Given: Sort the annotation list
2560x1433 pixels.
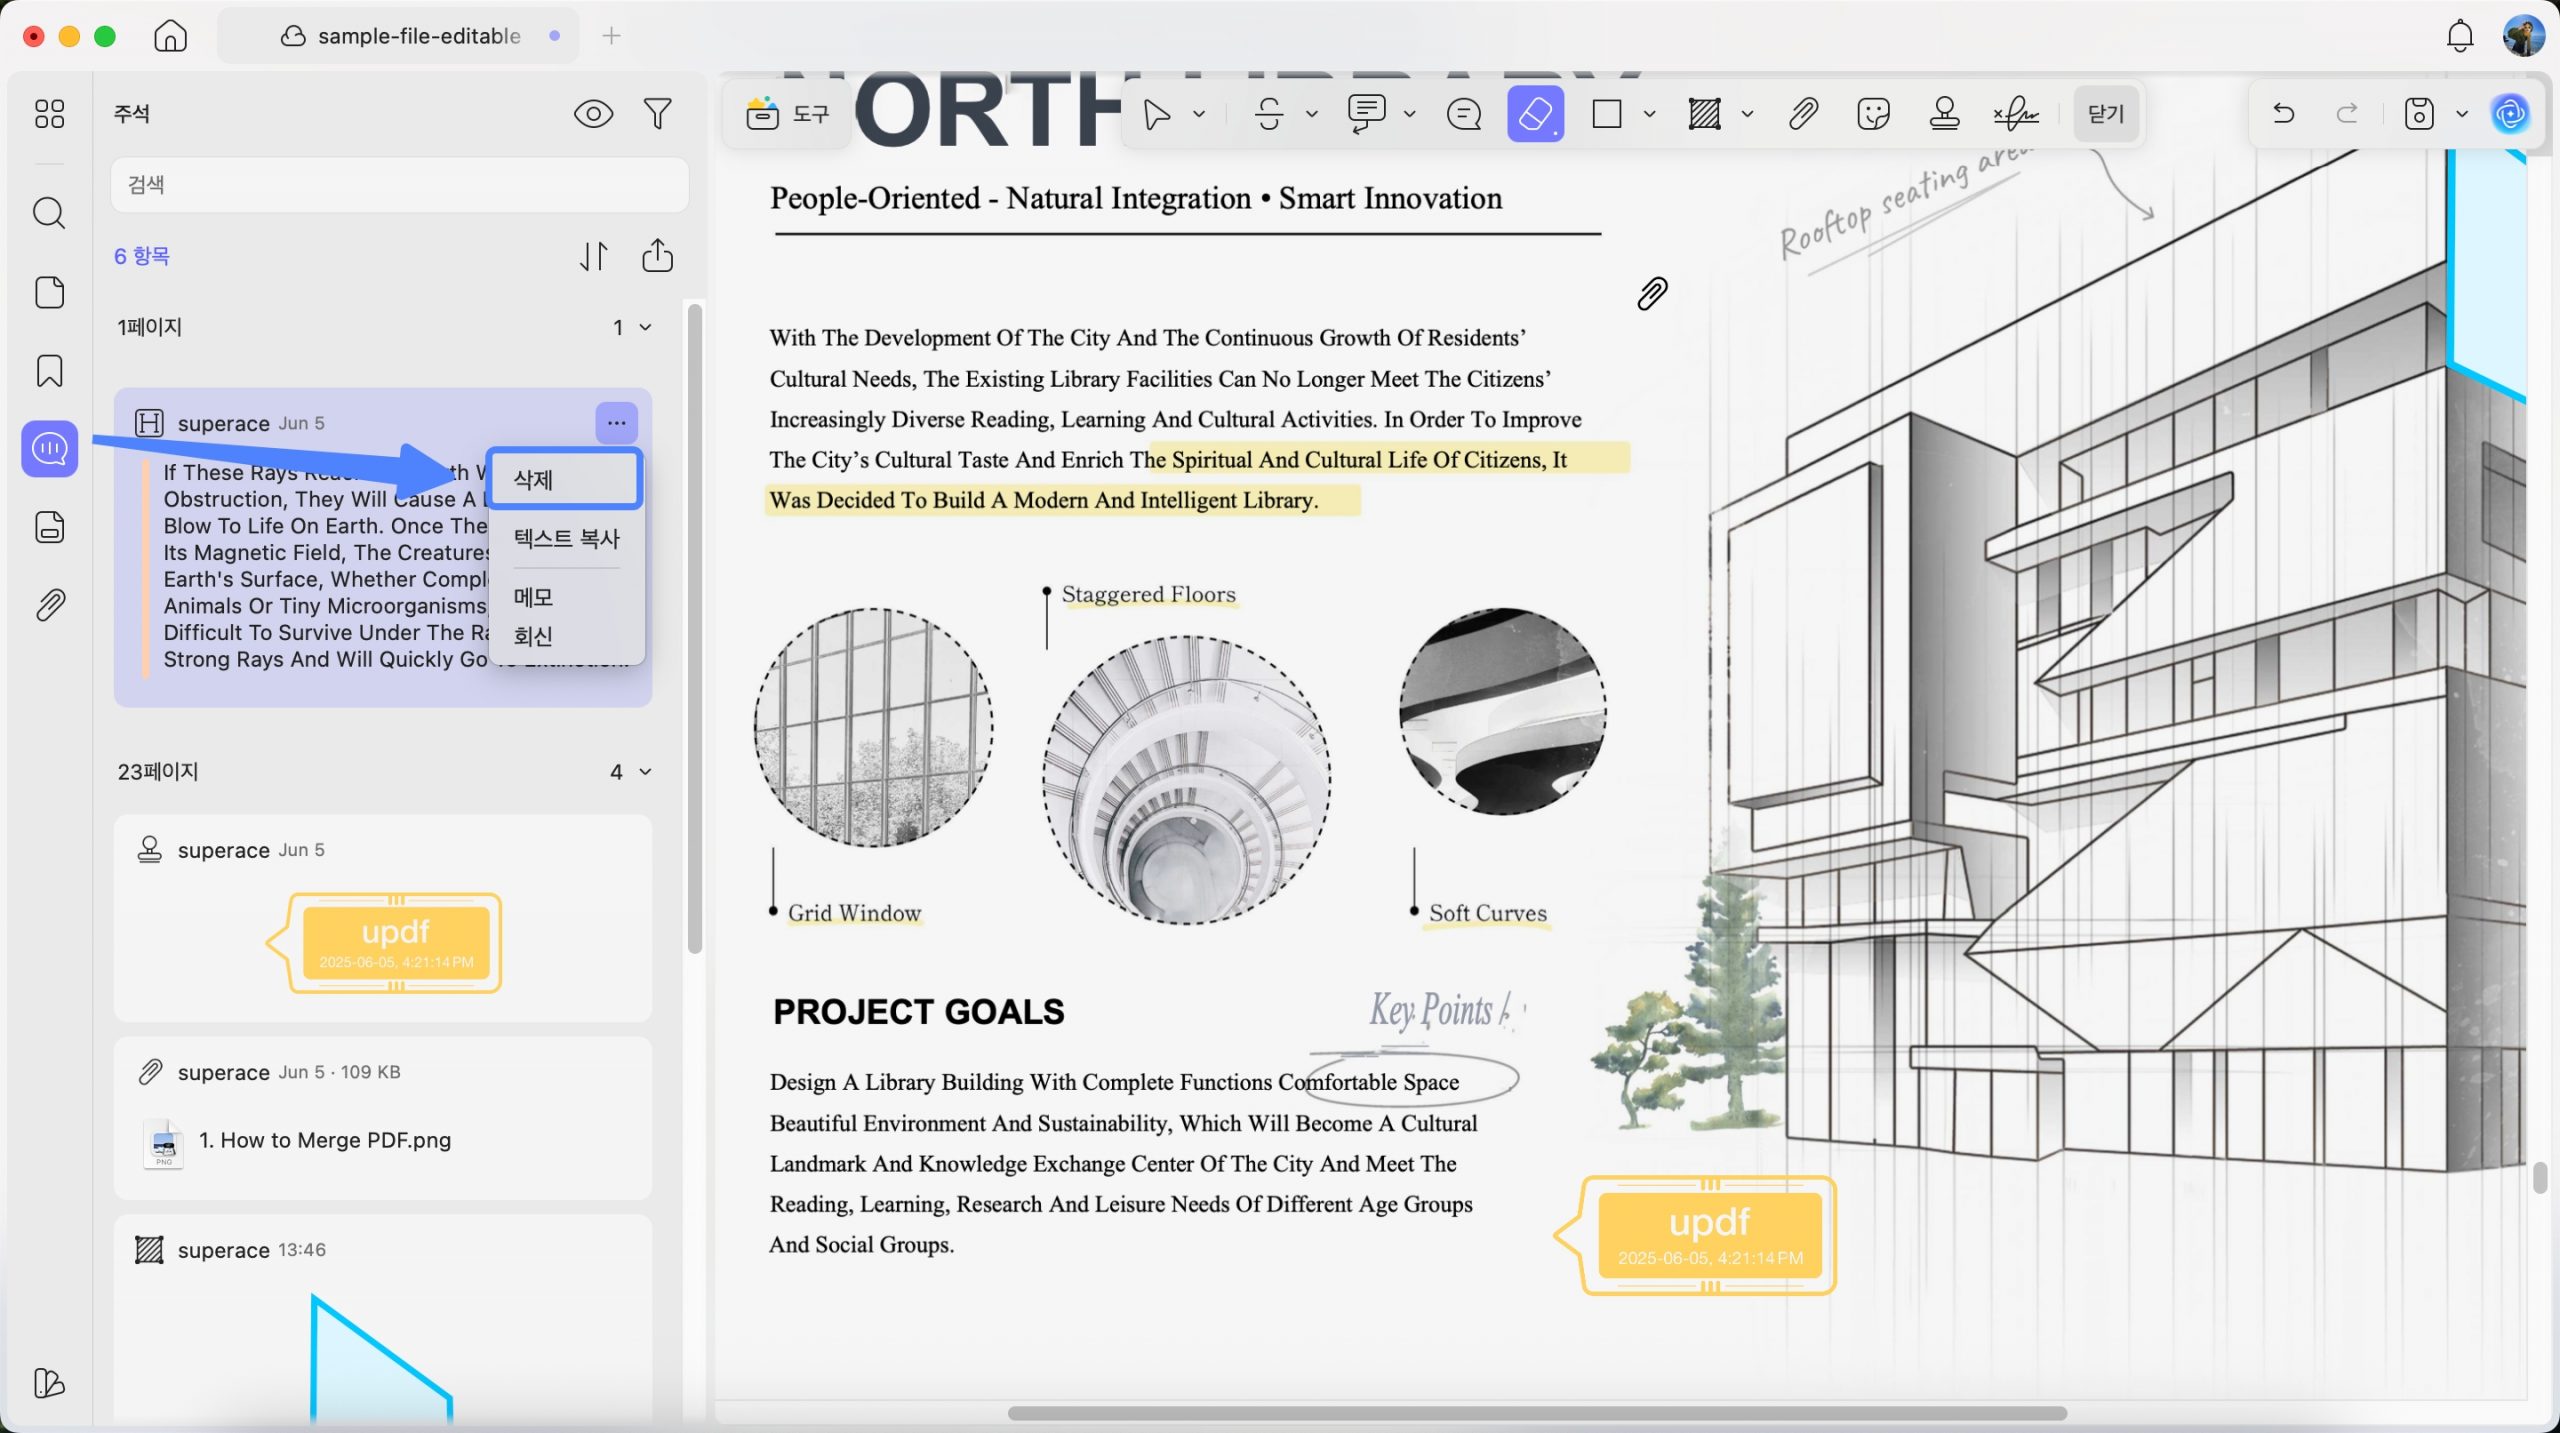Looking at the screenshot, I should coord(593,256).
